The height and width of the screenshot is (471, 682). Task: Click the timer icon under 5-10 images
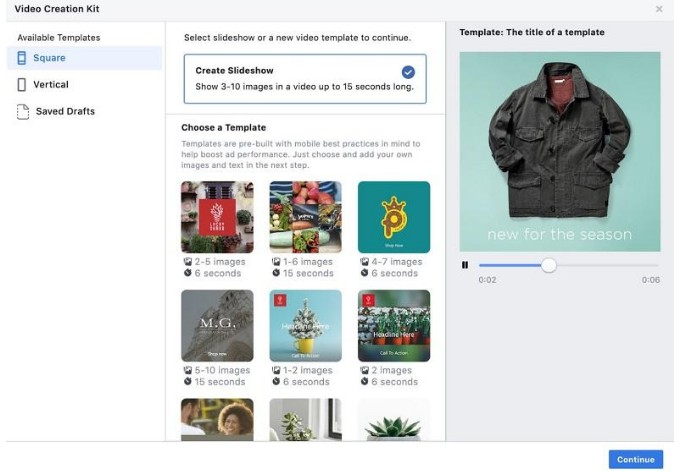pyautogui.click(x=187, y=381)
